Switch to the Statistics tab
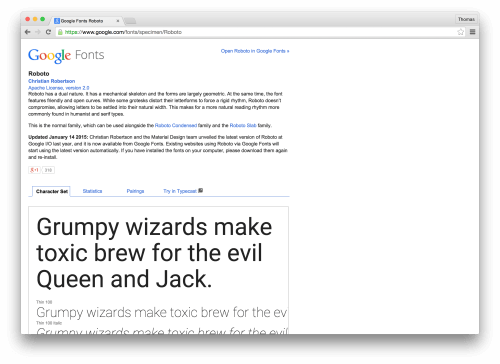Image resolution: width=500 pixels, height=364 pixels. (x=92, y=191)
